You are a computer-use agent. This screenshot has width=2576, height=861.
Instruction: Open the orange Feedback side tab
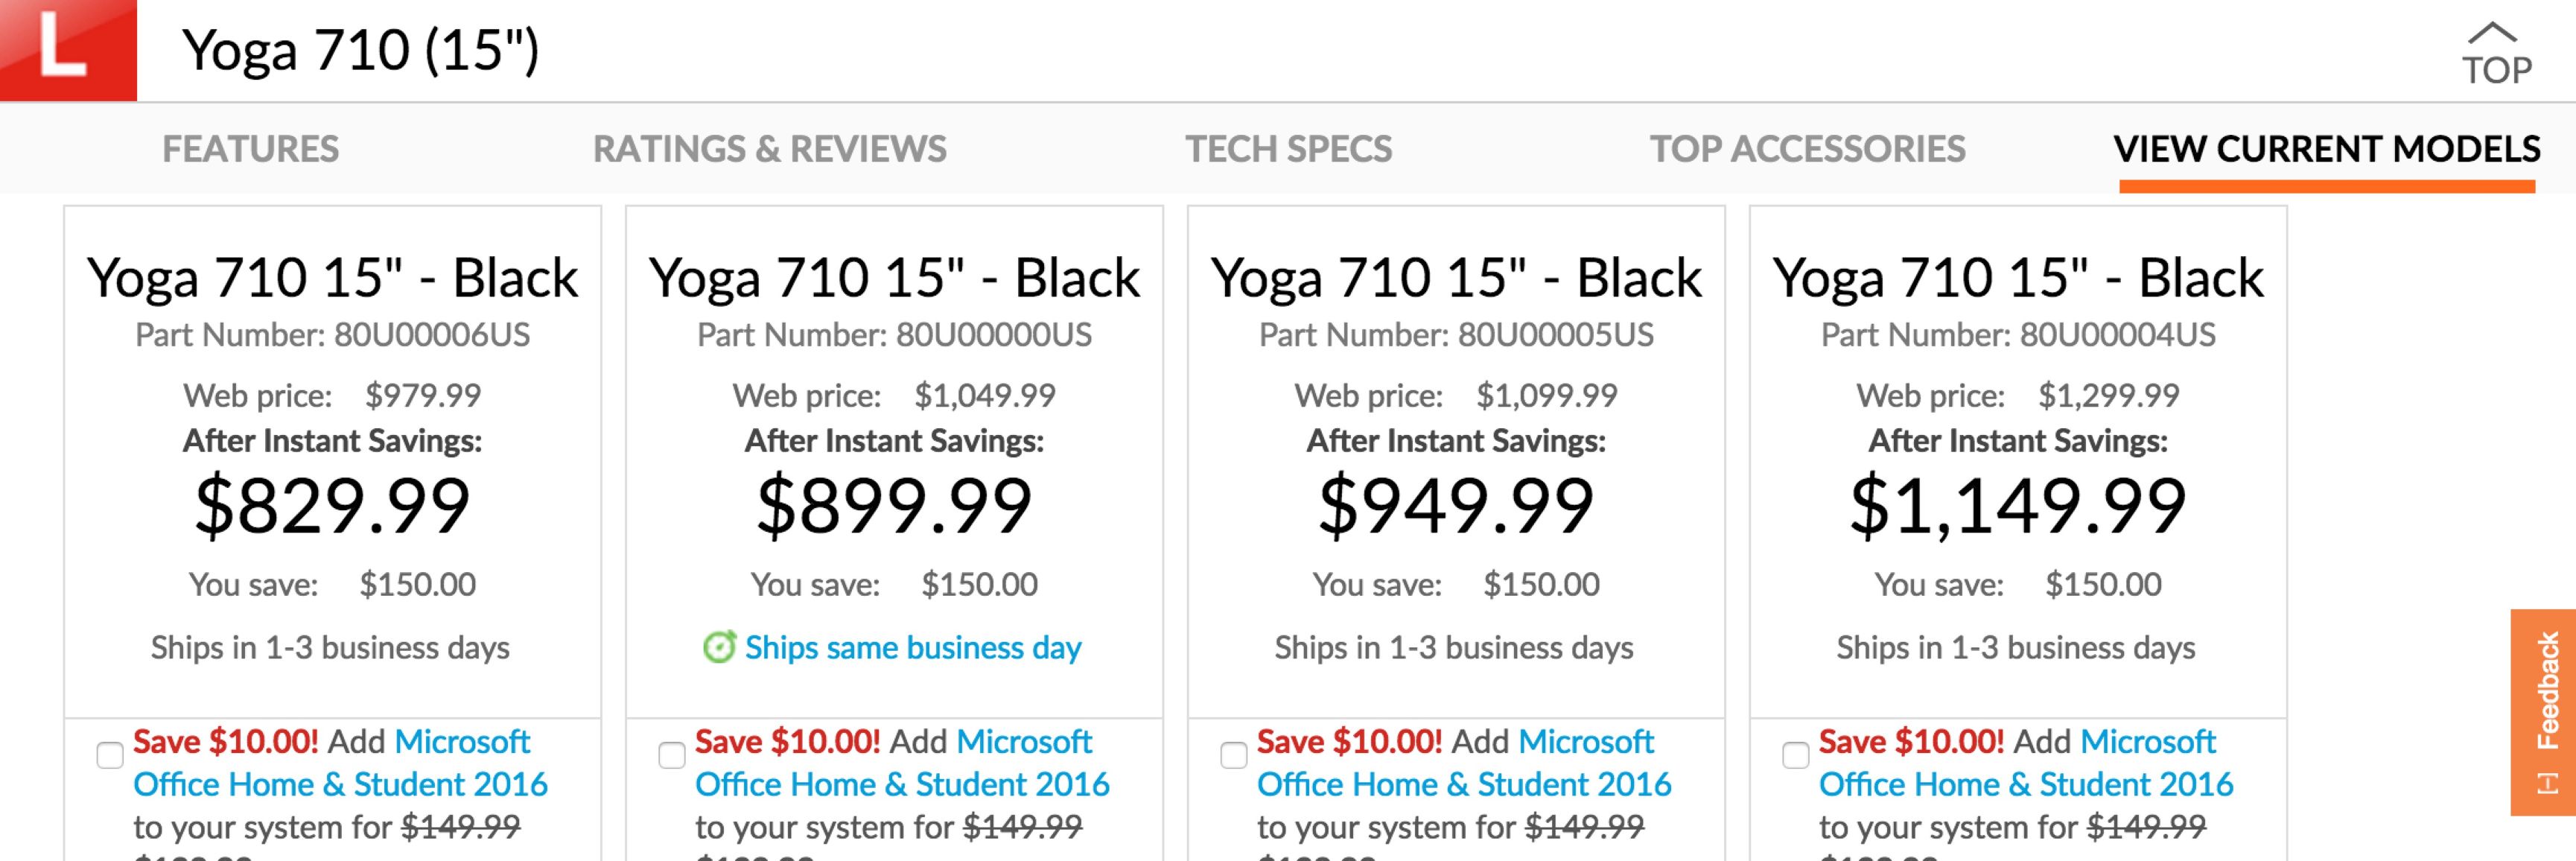[2543, 711]
